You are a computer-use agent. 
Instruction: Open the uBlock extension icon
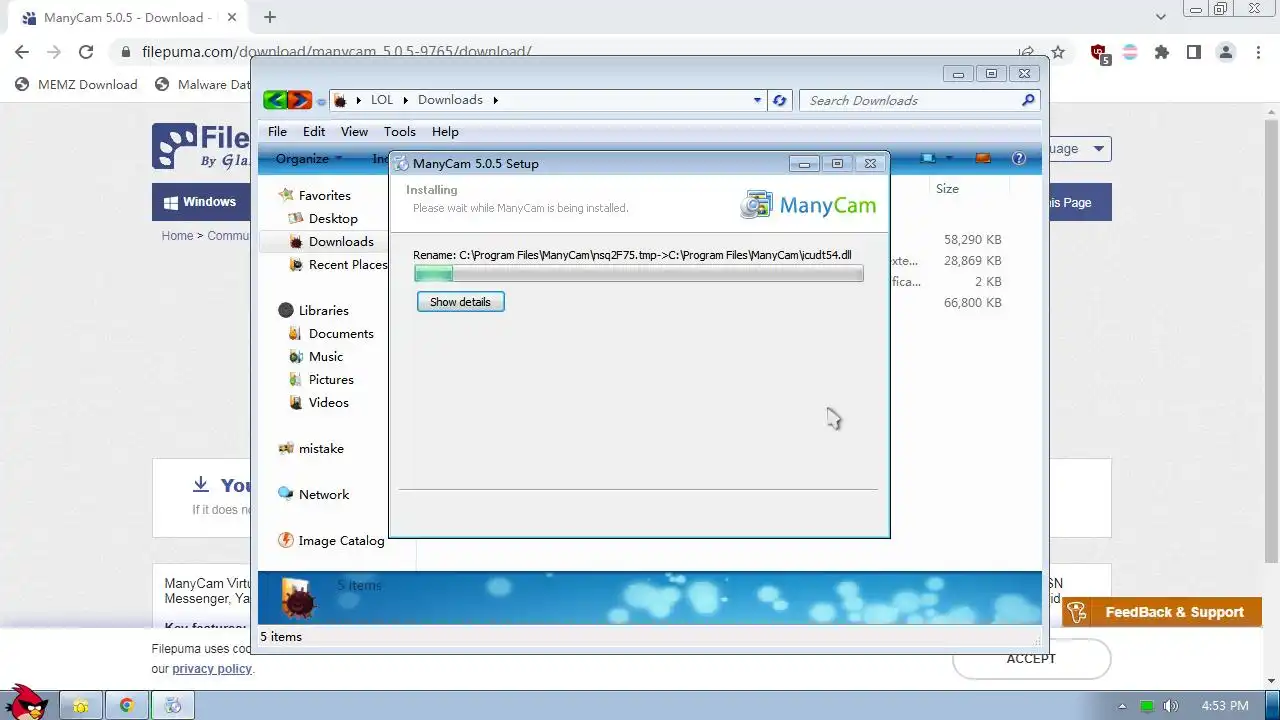coord(1099,53)
